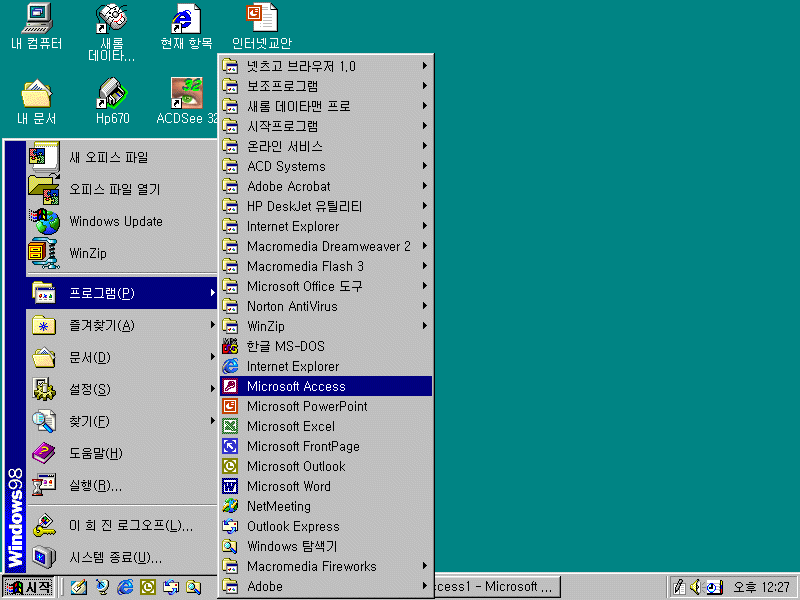
Task: Start Microsoft Word from the Programs list
Action: (x=326, y=486)
